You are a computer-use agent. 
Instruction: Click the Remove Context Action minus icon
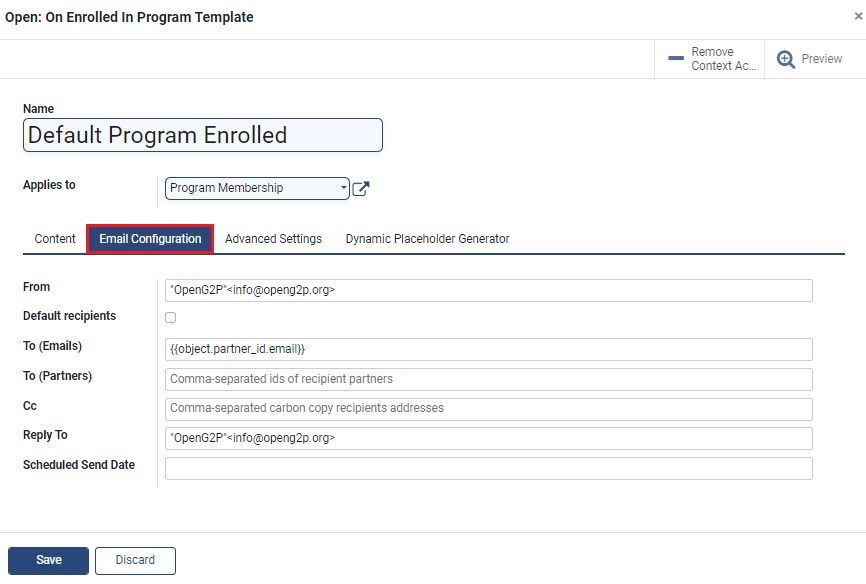pyautogui.click(x=676, y=58)
